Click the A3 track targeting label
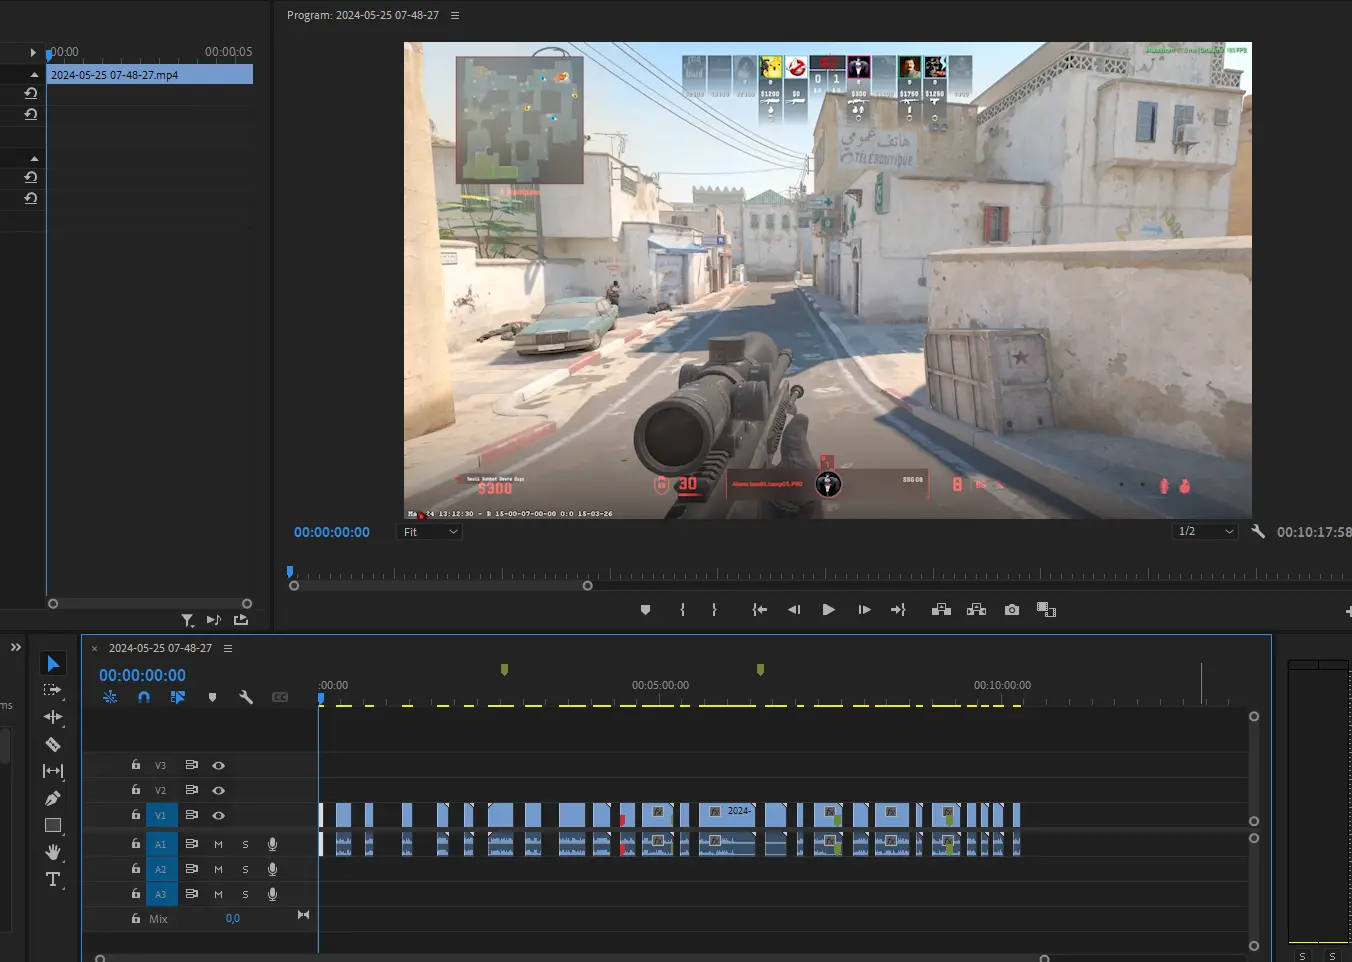 click(x=160, y=894)
